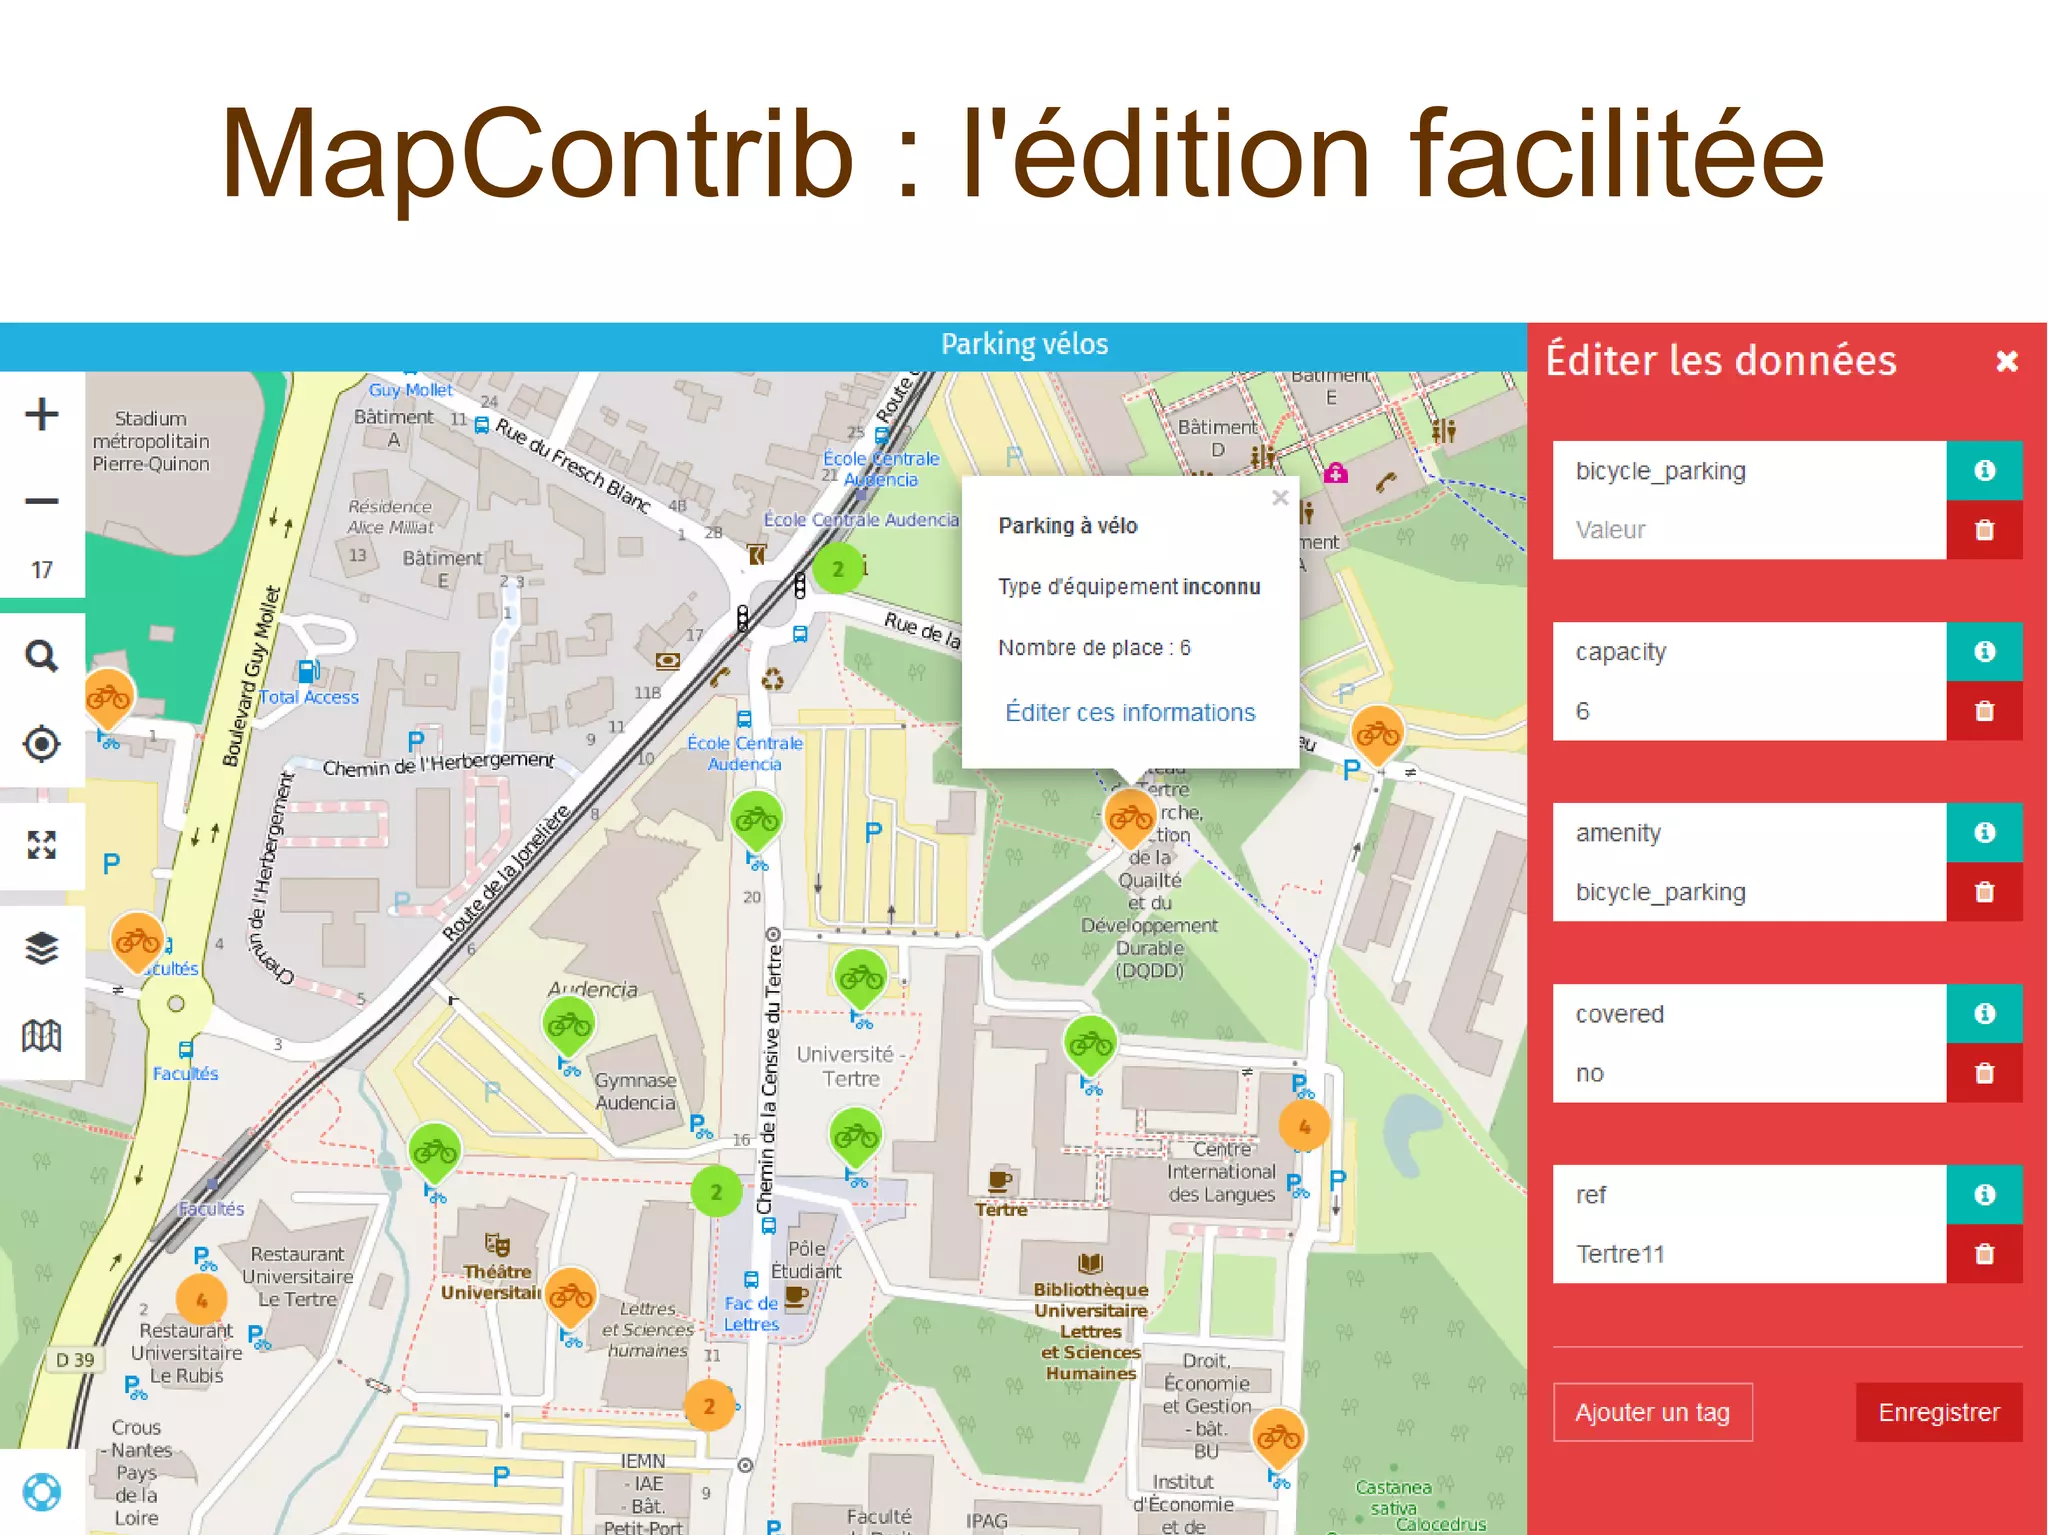Open Éditer ces informations link
Viewport: 2048px width, 1535px height.
pos(1130,712)
